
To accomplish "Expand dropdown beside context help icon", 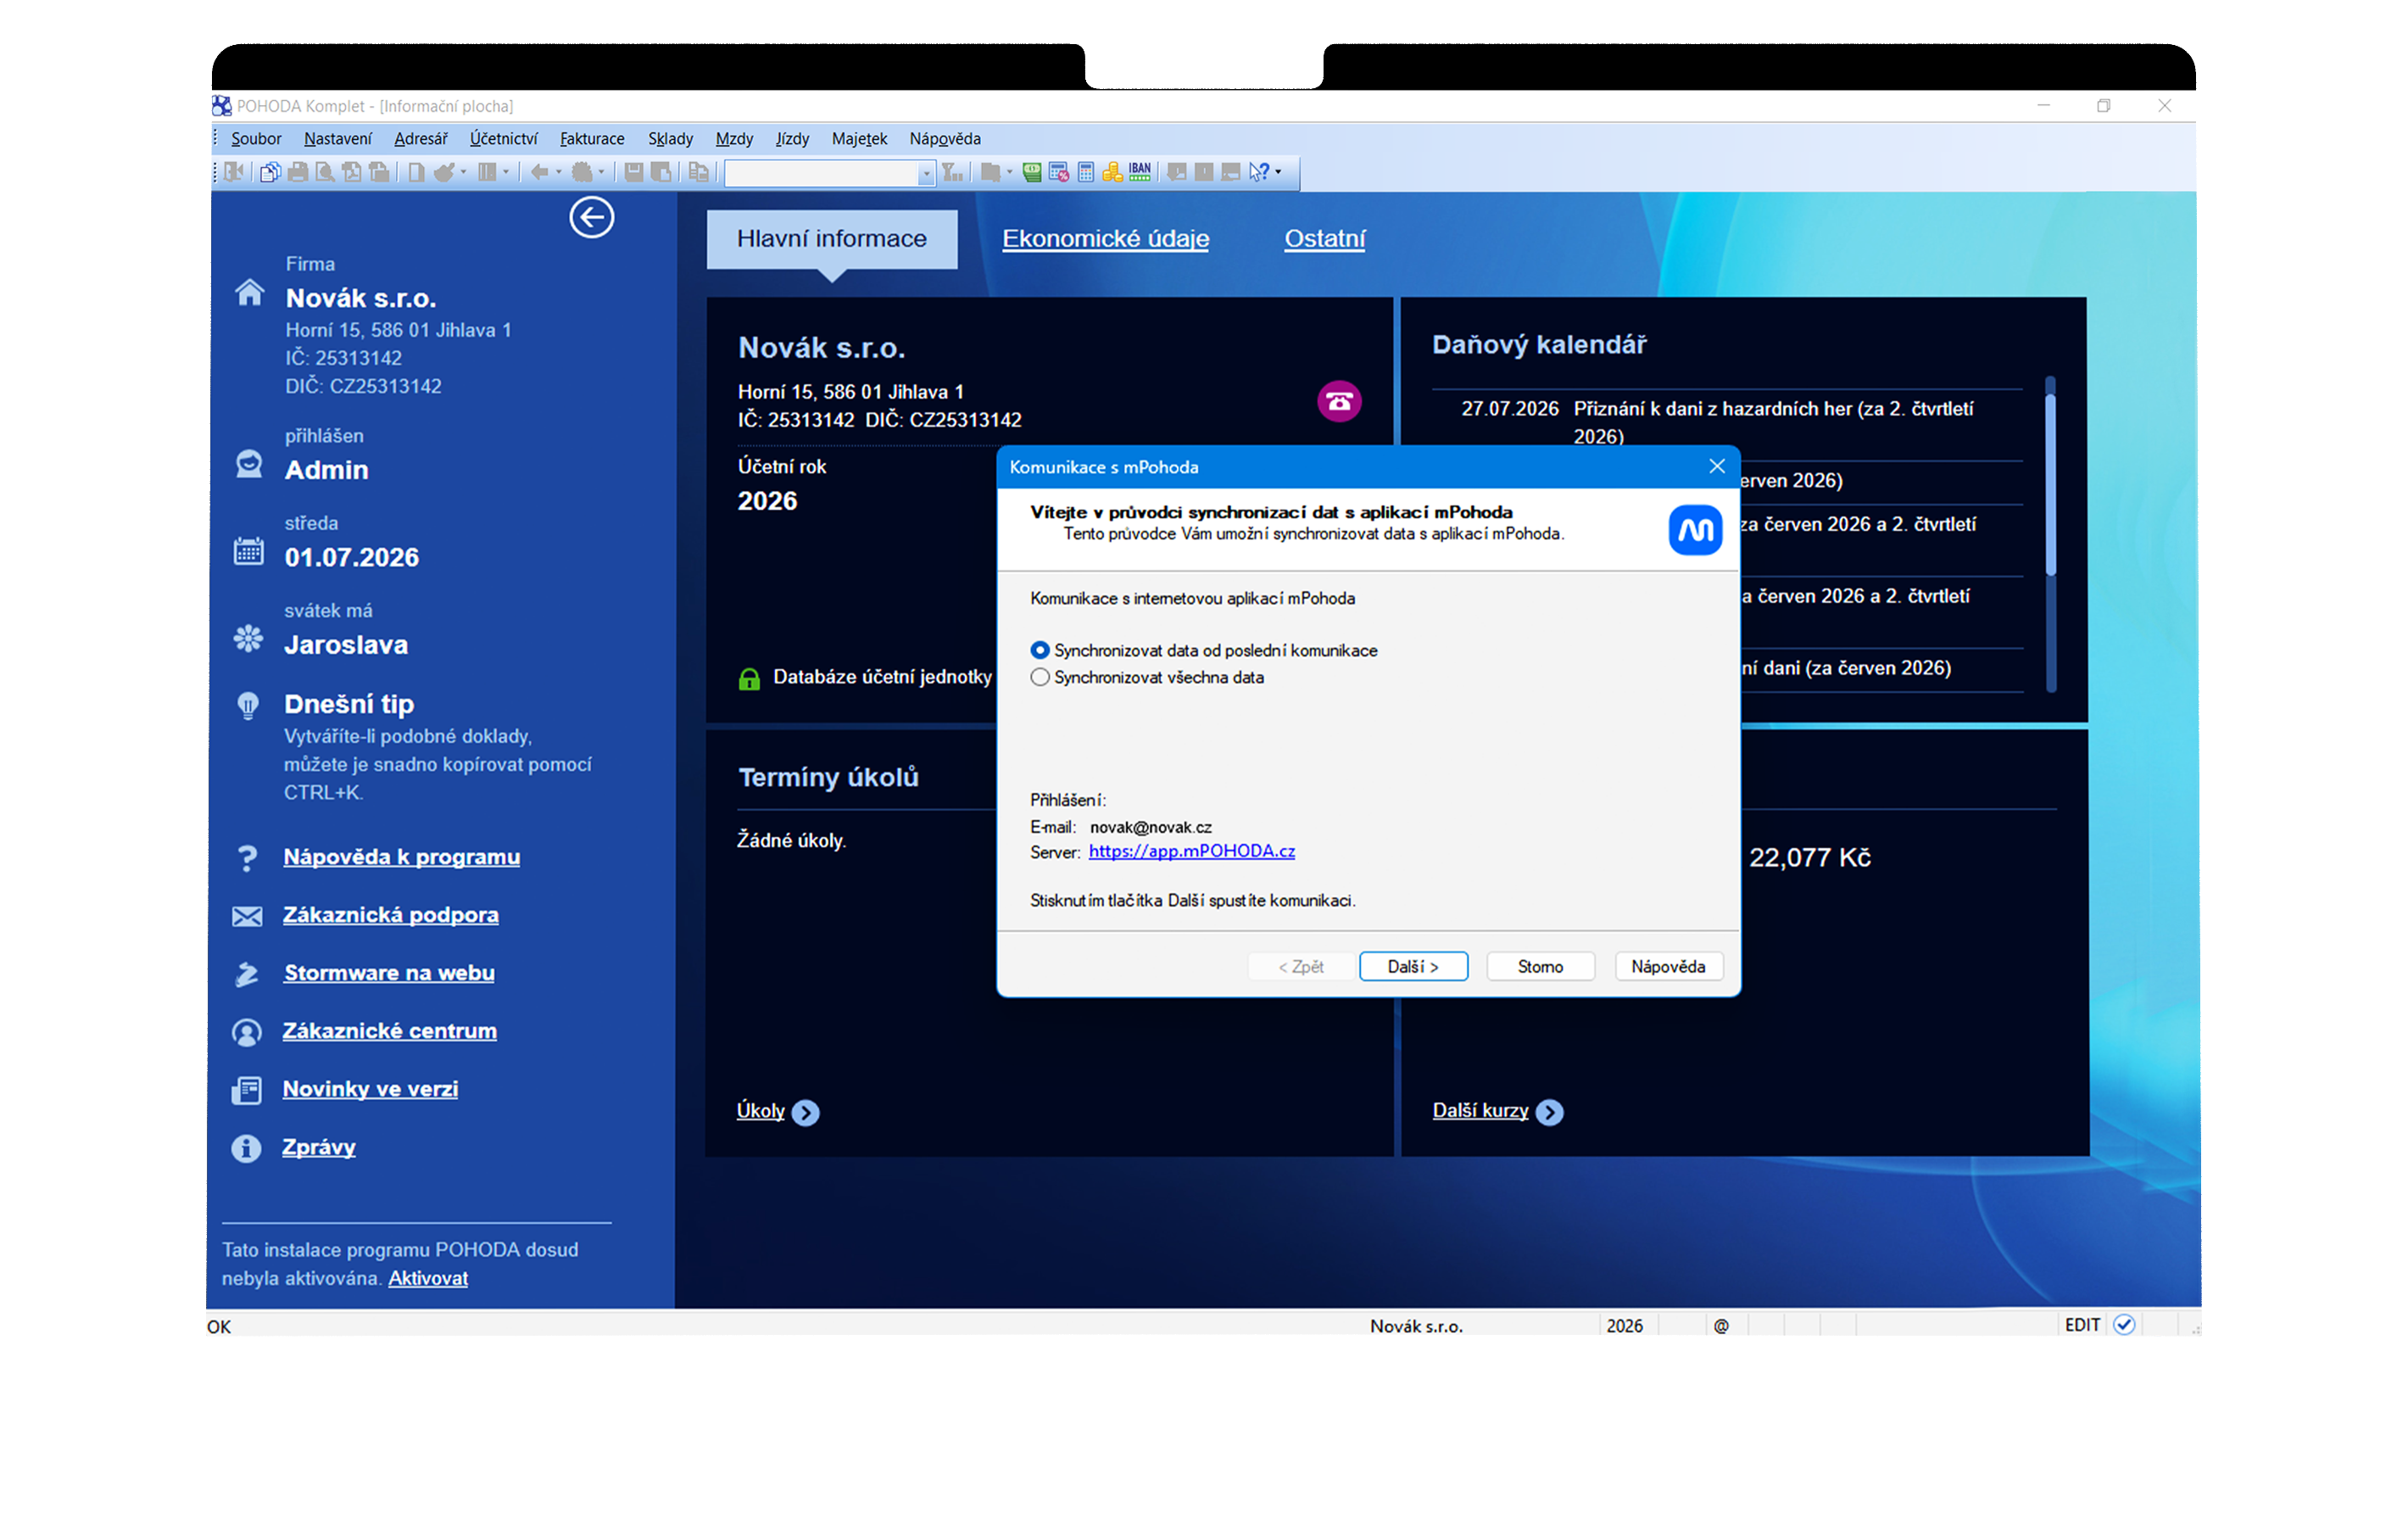I will point(1278,172).
